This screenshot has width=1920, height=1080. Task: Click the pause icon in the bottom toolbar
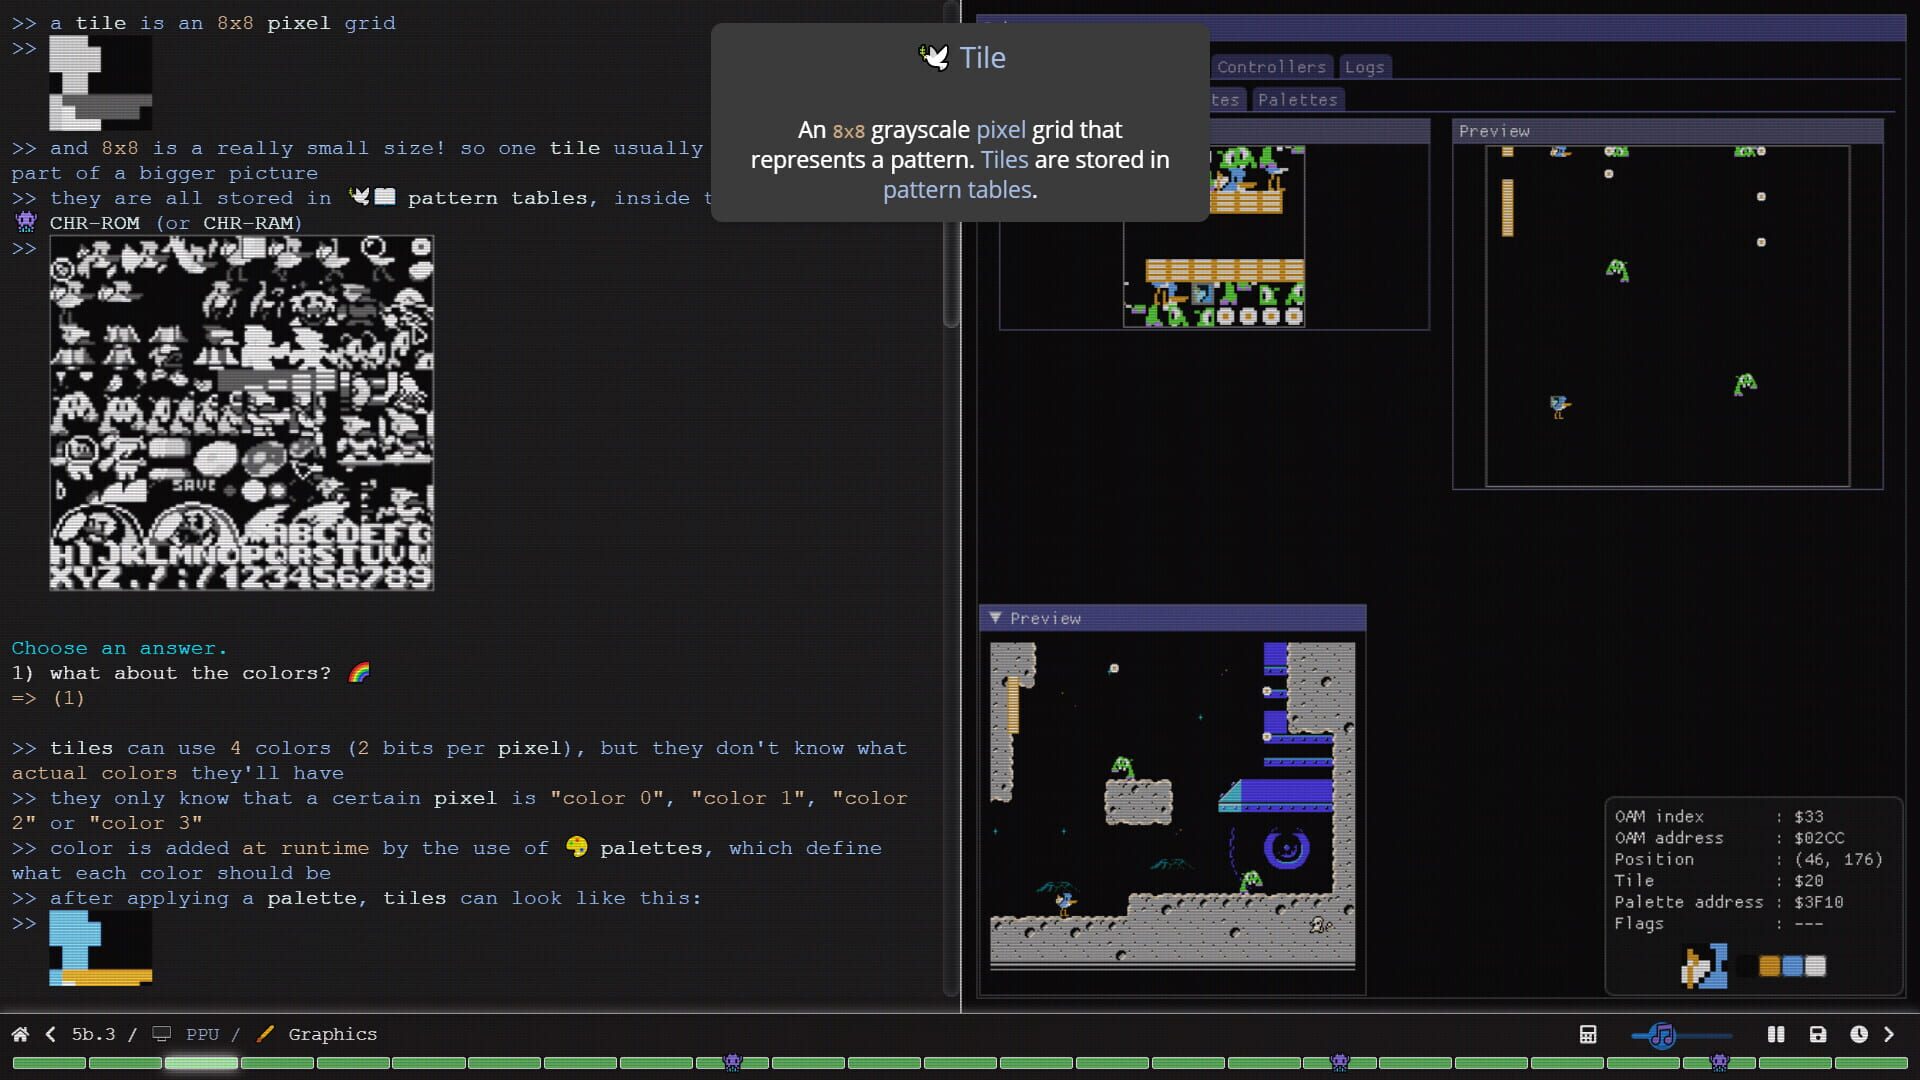point(1775,1034)
